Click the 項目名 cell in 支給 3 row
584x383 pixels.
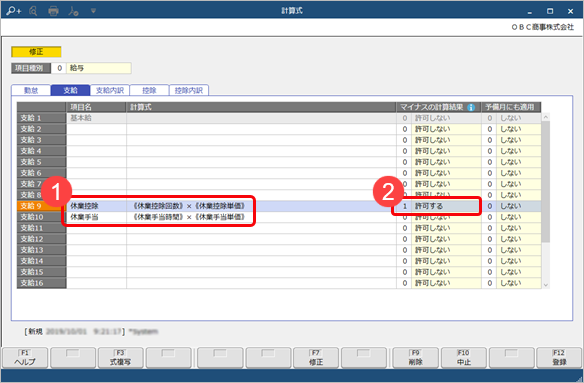click(x=96, y=140)
